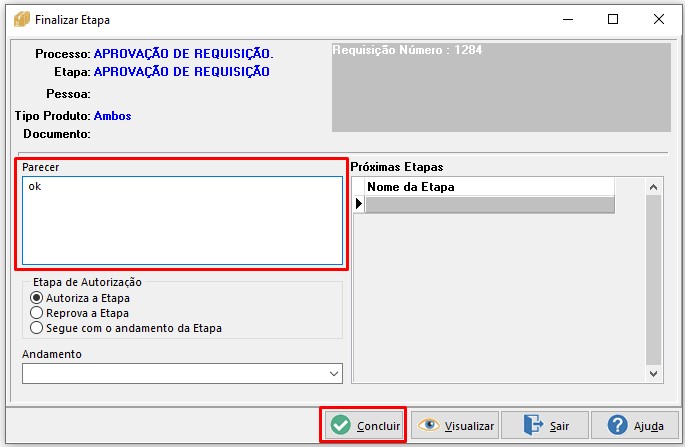Click the Processo value APROVAÇÃO DE REQUISIÇÃO.

pyautogui.click(x=183, y=53)
